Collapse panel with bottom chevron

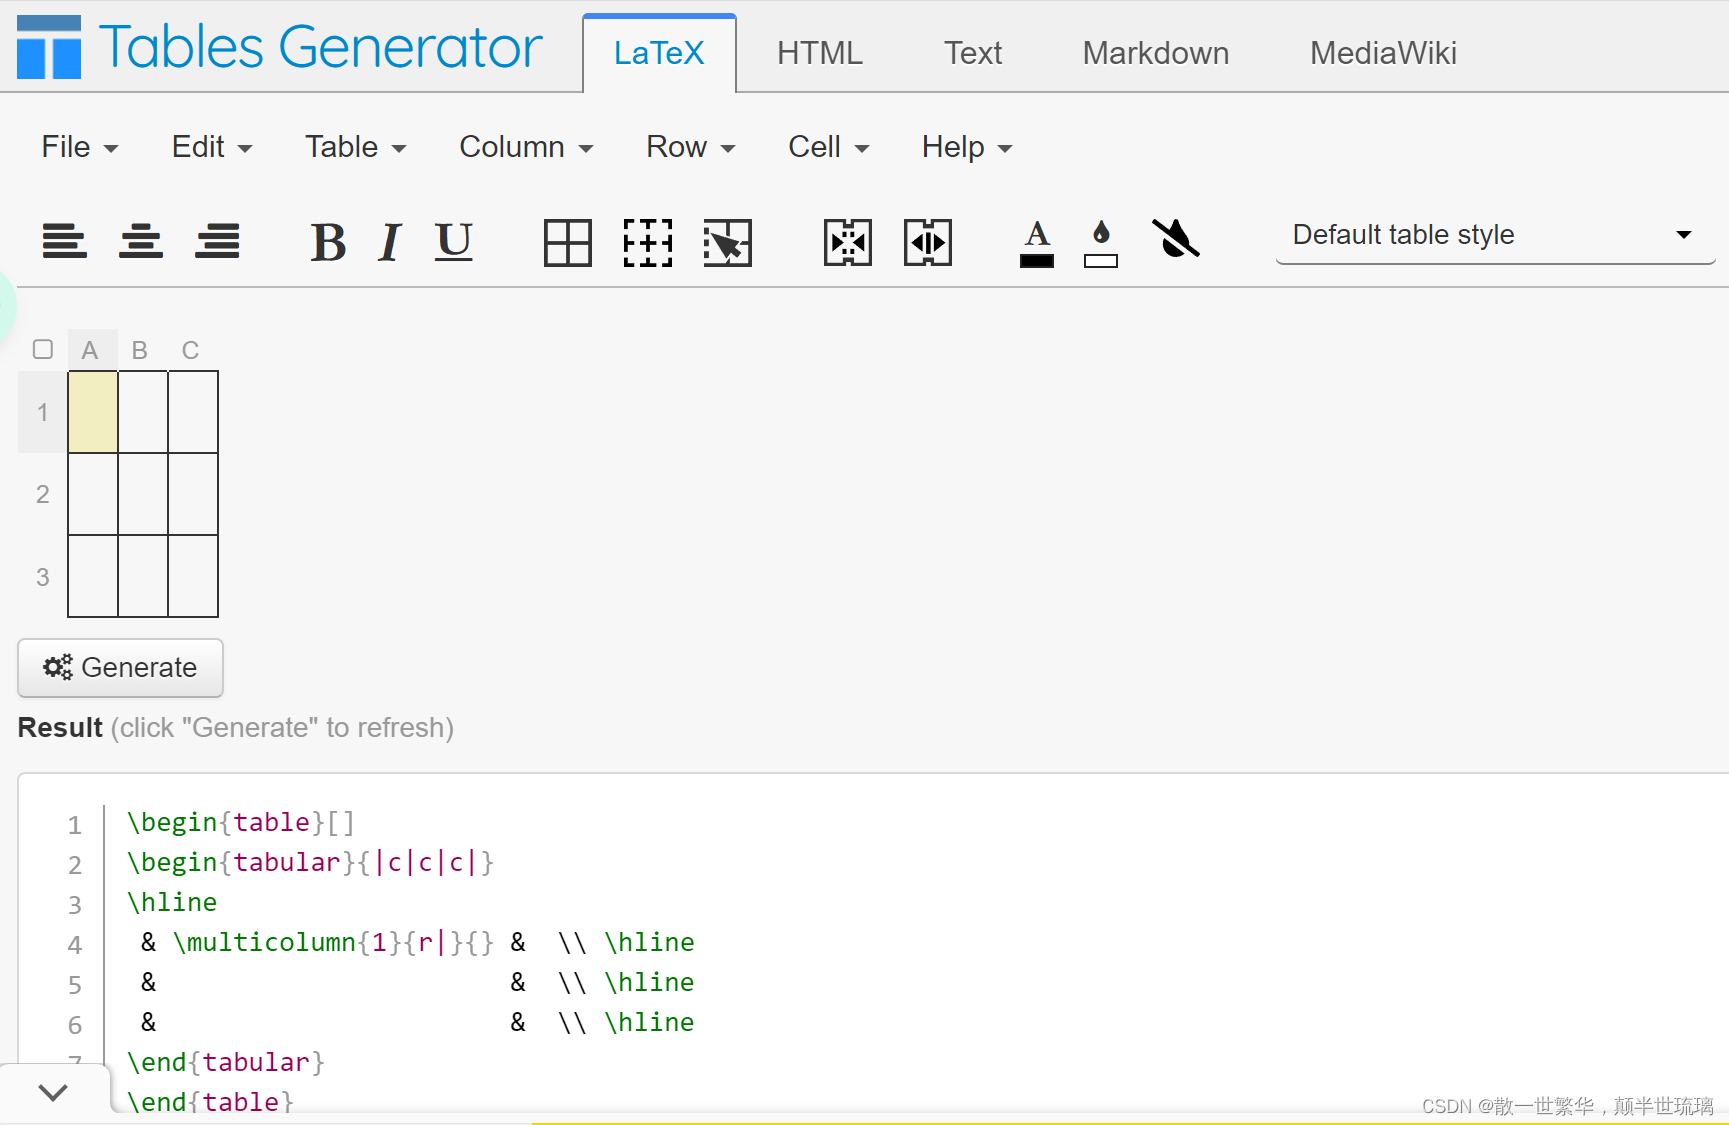click(53, 1092)
